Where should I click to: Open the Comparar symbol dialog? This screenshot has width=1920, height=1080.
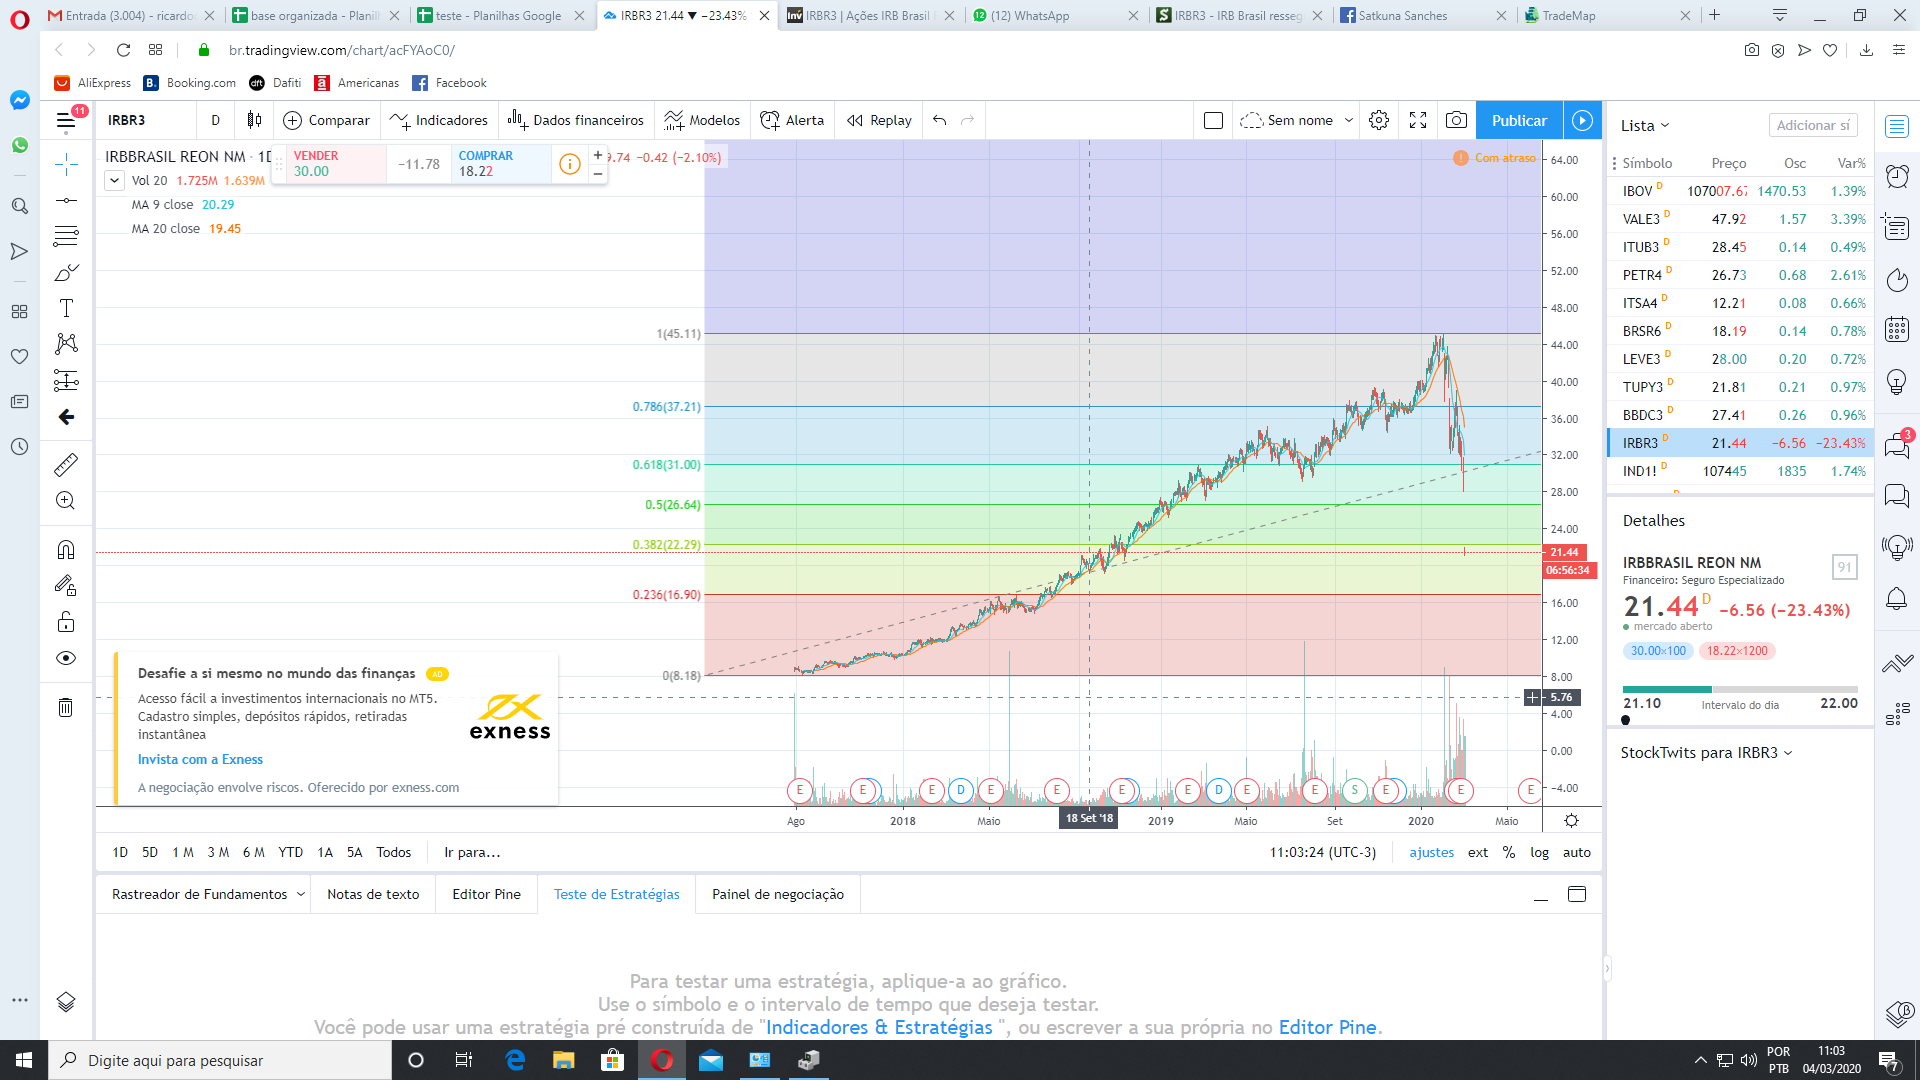(326, 120)
